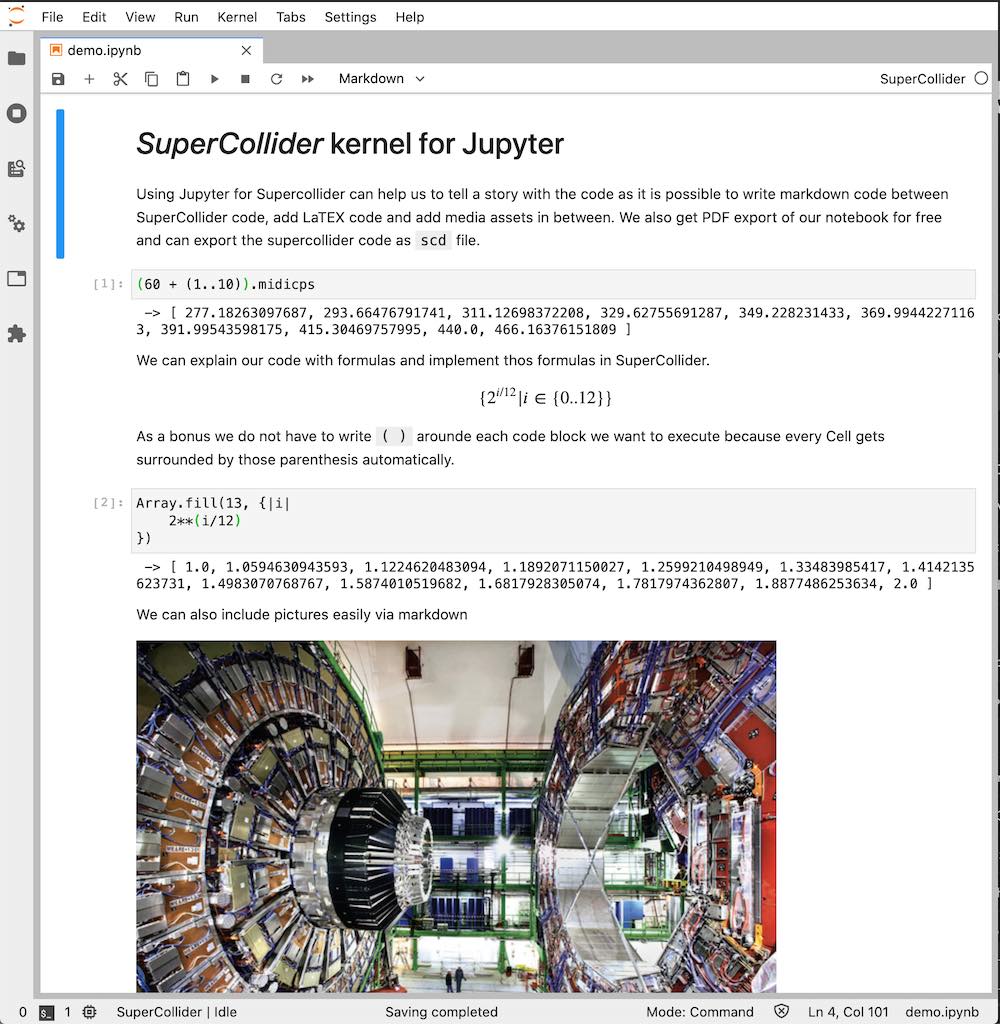Copy the selected cell from the toolbar
The height and width of the screenshot is (1024, 1000).
[x=151, y=79]
